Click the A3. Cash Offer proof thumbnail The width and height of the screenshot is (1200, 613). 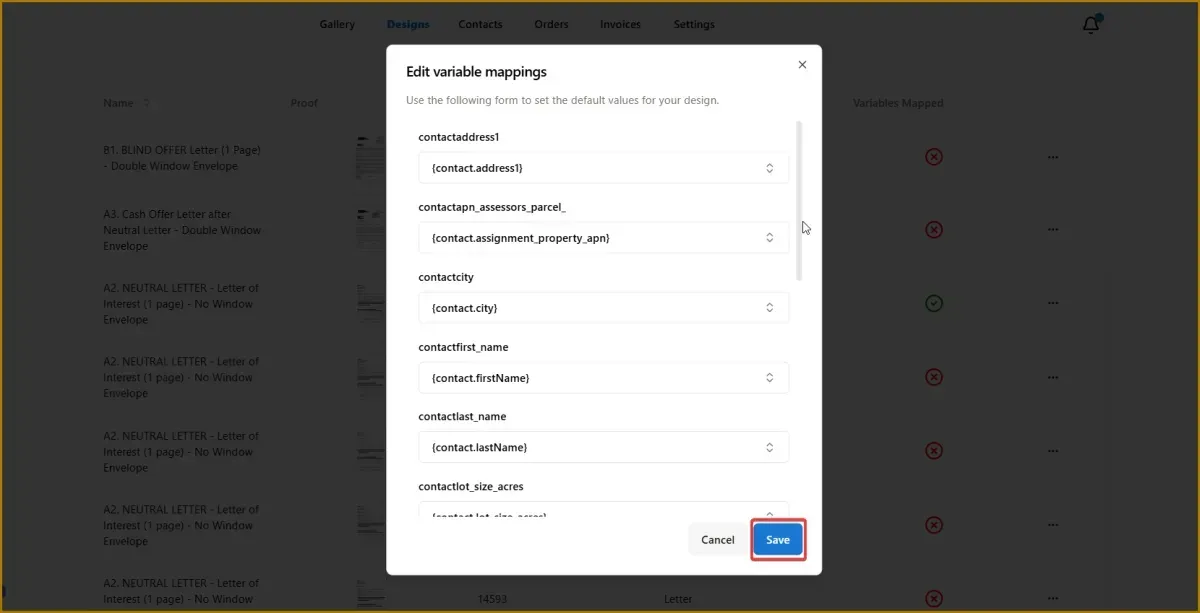tap(371, 228)
